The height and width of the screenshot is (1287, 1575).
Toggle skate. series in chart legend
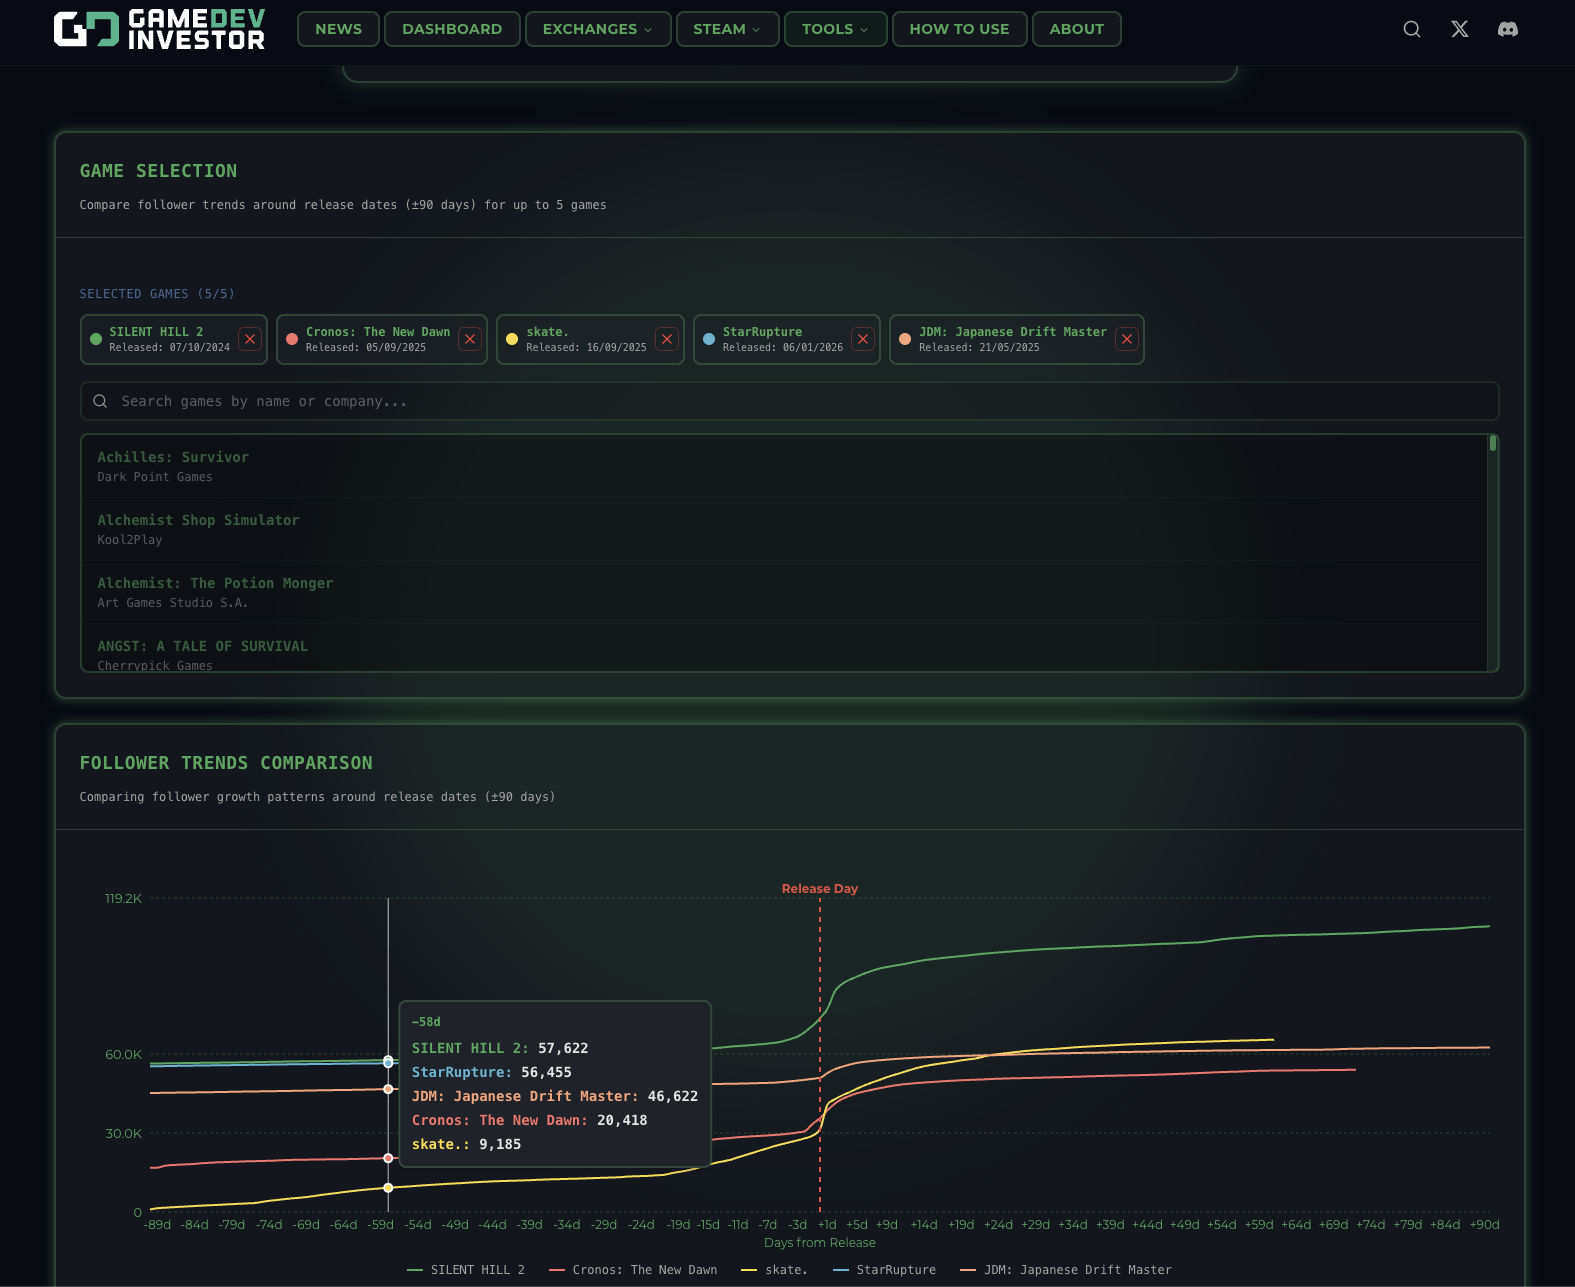tap(774, 1270)
